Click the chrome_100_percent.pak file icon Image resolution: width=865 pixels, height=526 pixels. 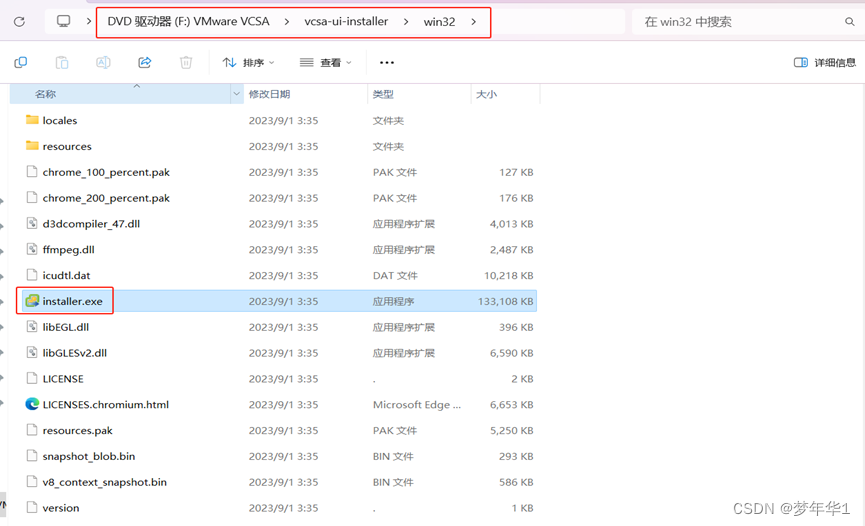pos(32,172)
